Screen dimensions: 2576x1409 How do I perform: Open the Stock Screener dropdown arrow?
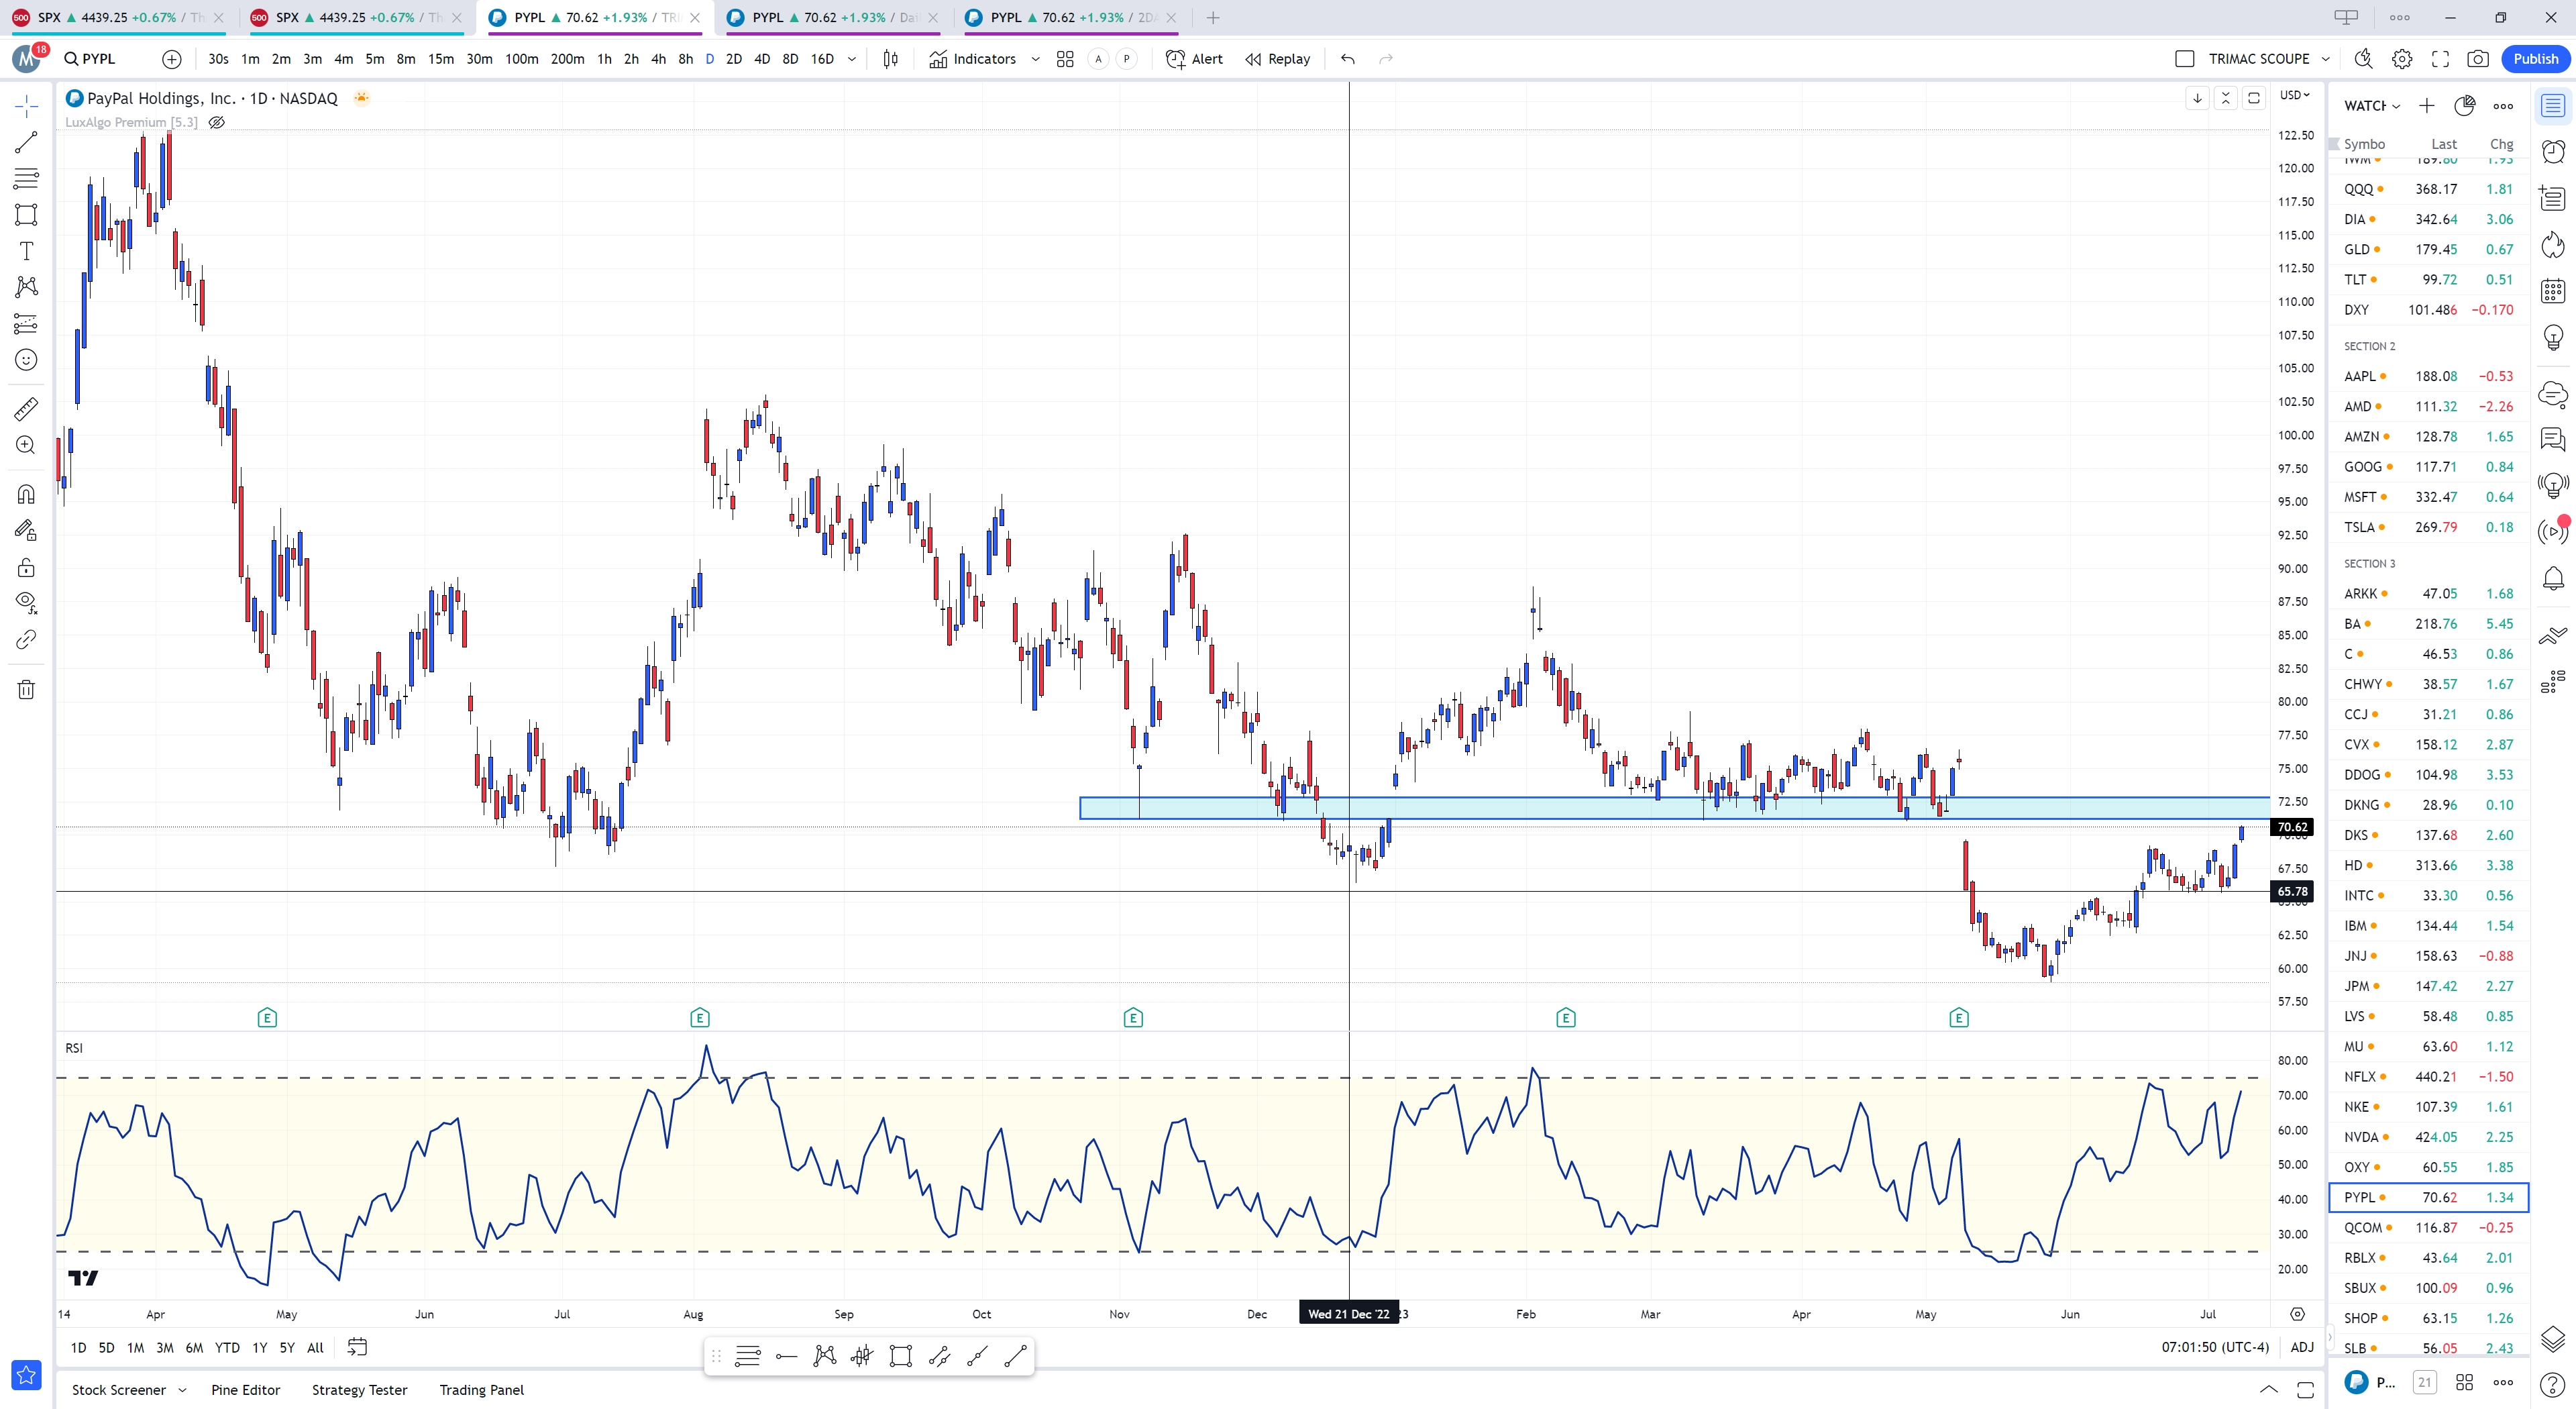(x=182, y=1390)
